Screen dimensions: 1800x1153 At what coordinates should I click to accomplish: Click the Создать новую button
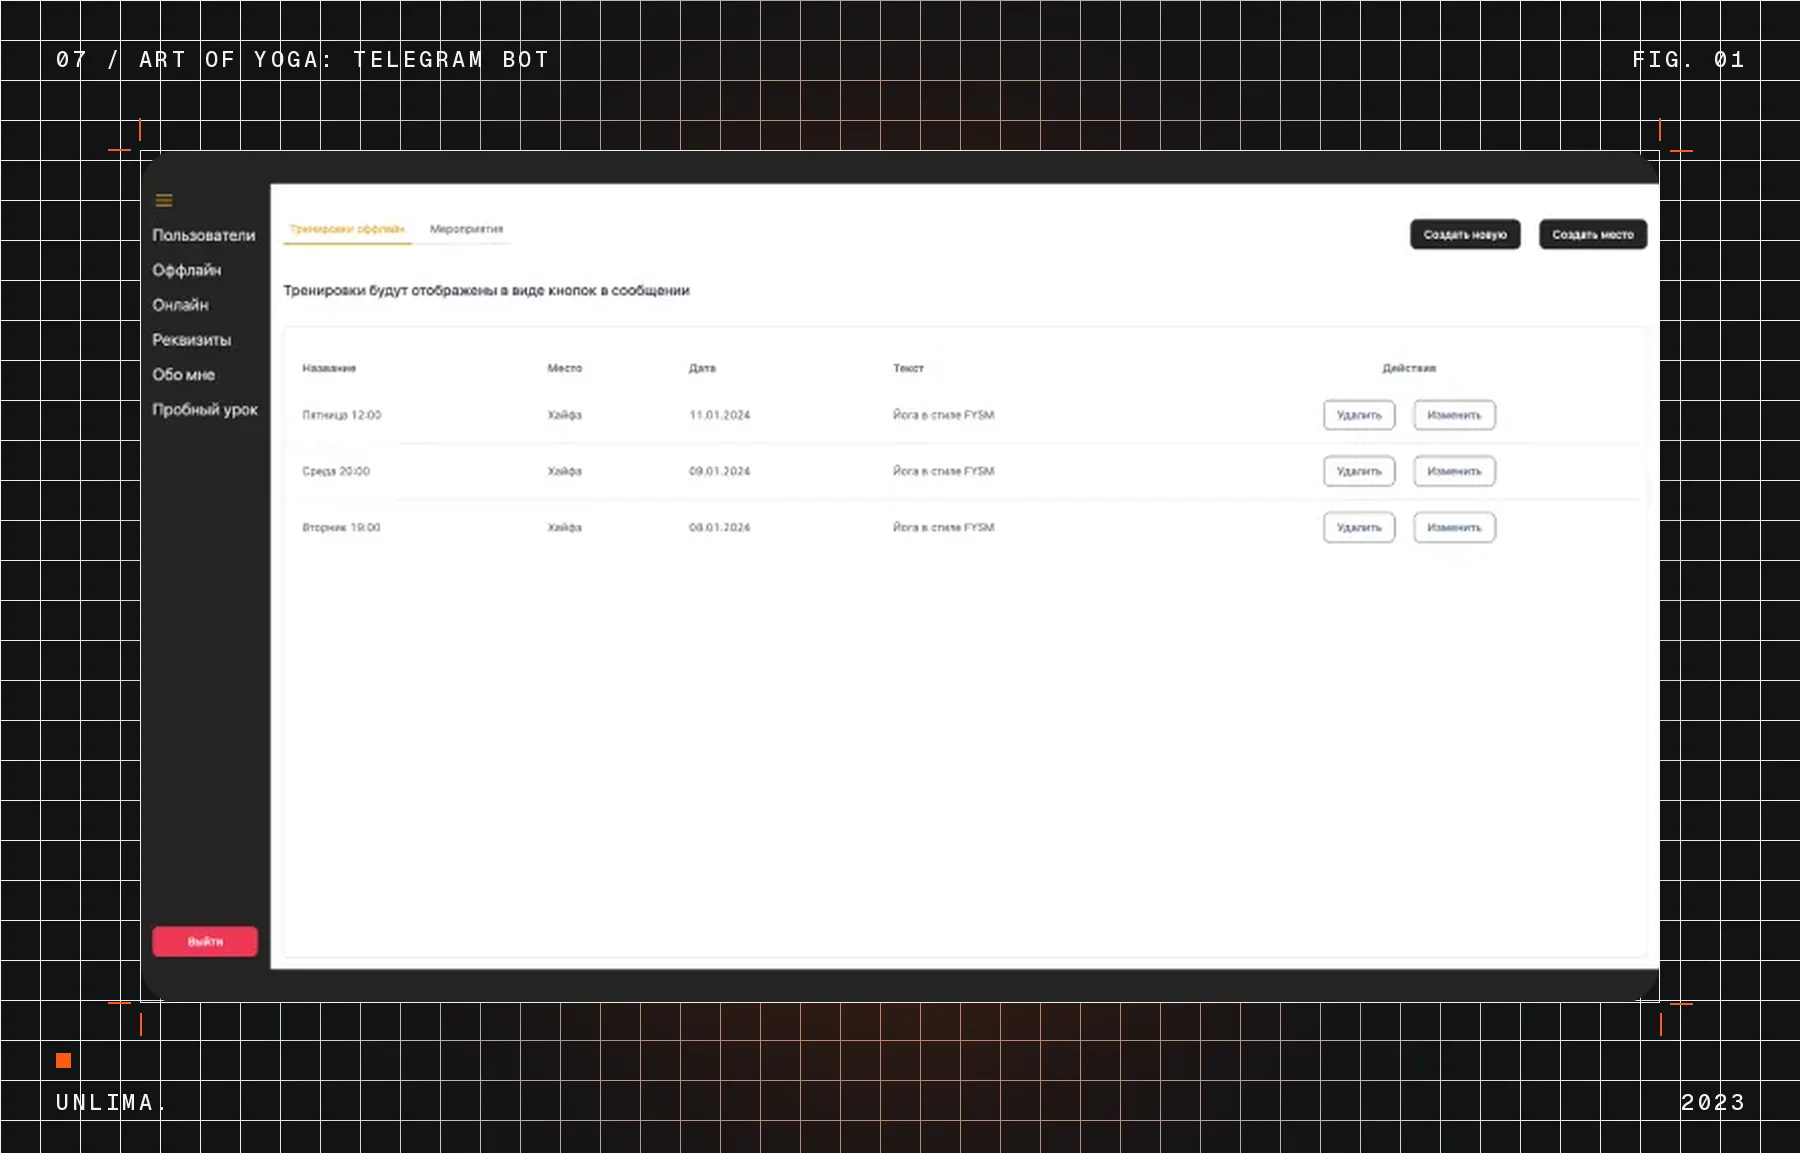1465,234
